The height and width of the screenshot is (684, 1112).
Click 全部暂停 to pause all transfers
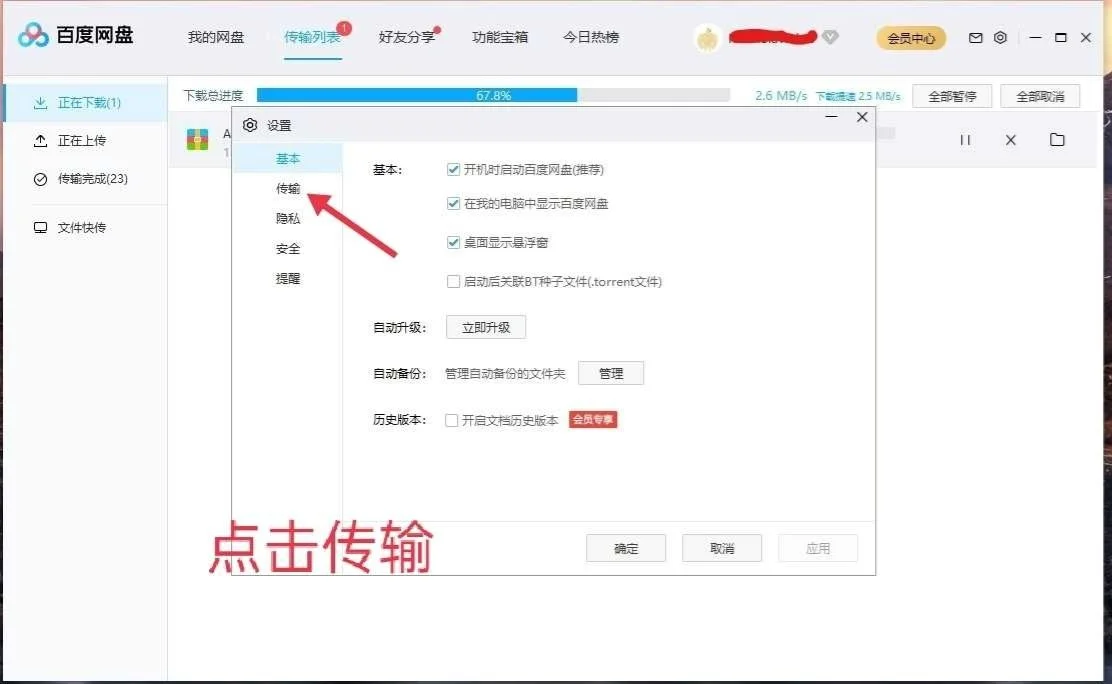[952, 94]
